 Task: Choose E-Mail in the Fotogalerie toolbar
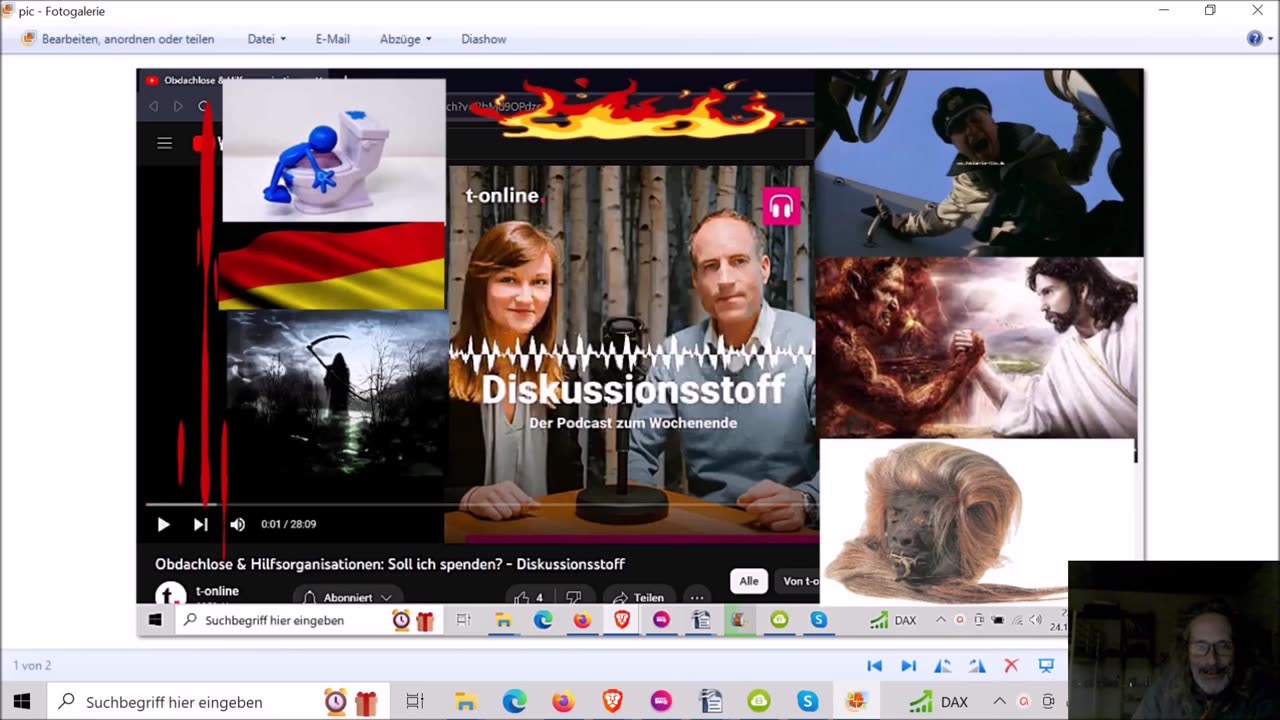click(333, 39)
